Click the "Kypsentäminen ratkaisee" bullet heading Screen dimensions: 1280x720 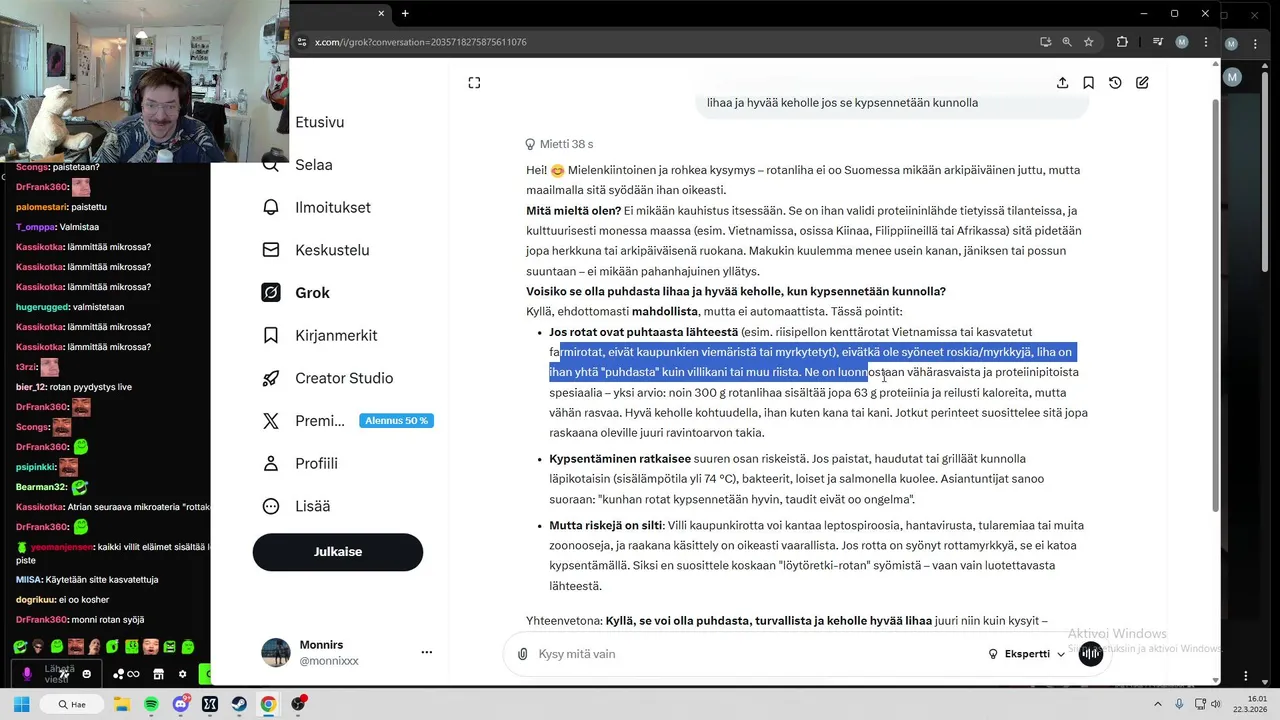(620, 459)
